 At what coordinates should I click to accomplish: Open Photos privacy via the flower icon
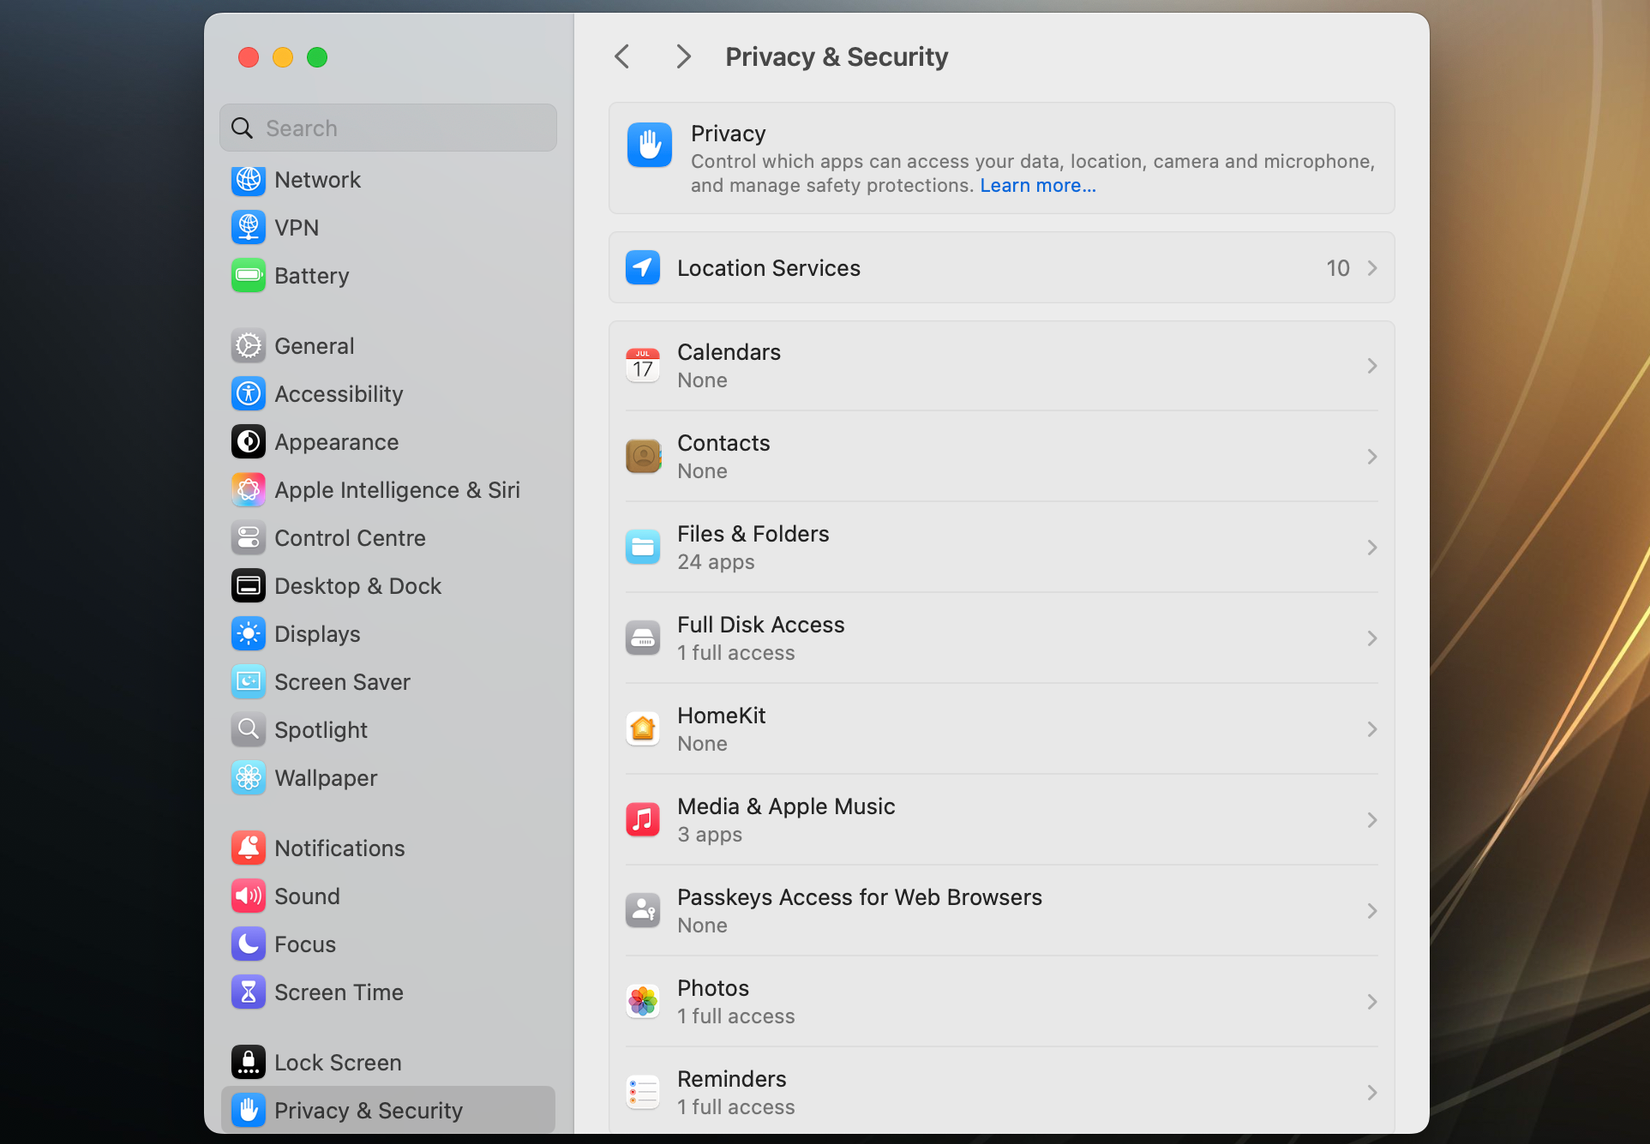point(643,1001)
